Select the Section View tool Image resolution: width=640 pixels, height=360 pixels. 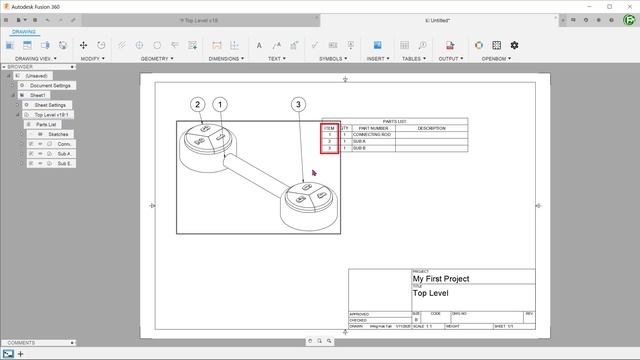click(x=45, y=45)
